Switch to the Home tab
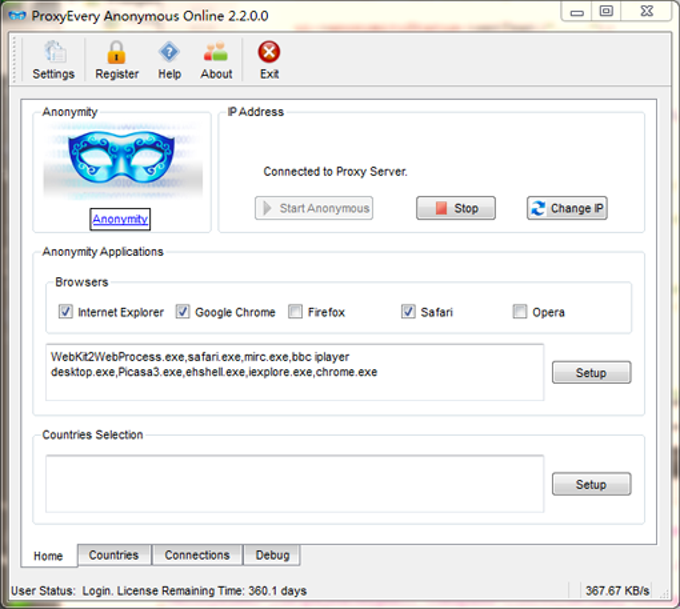680x609 pixels. 49,556
